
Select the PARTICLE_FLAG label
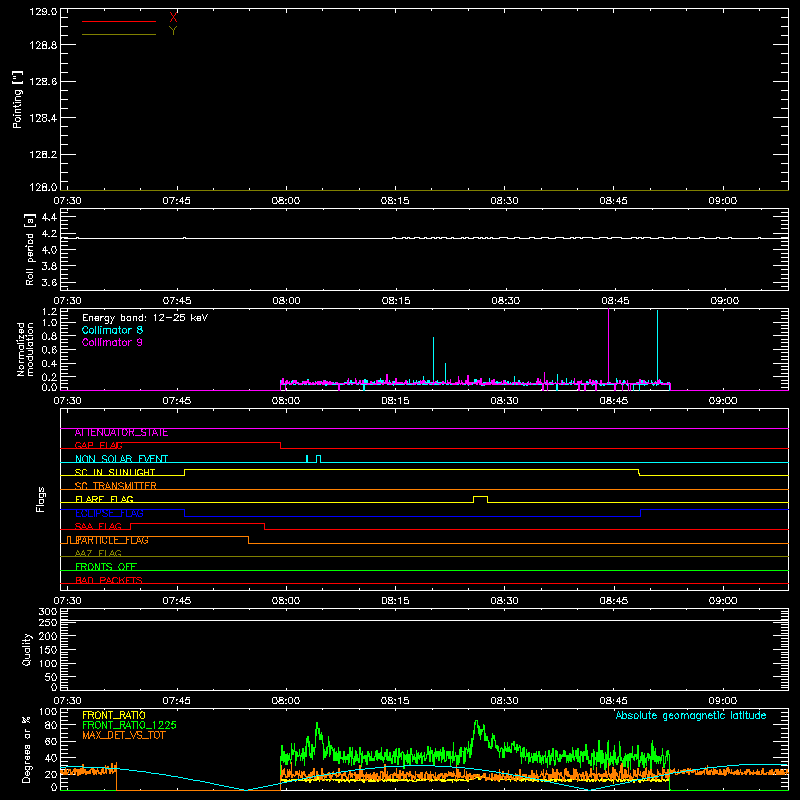click(112, 540)
